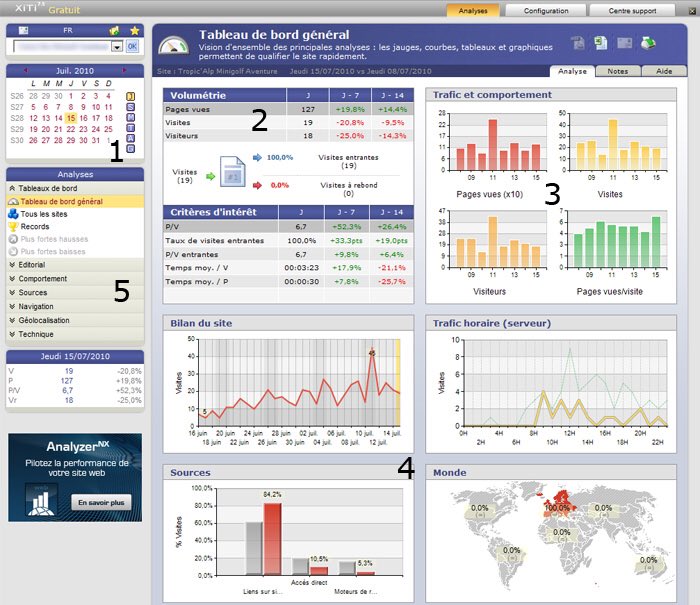Viewport: 700px width, 605px height.
Task: Click blue arrow beside 100,0% visites entrantes
Action: tap(257, 157)
